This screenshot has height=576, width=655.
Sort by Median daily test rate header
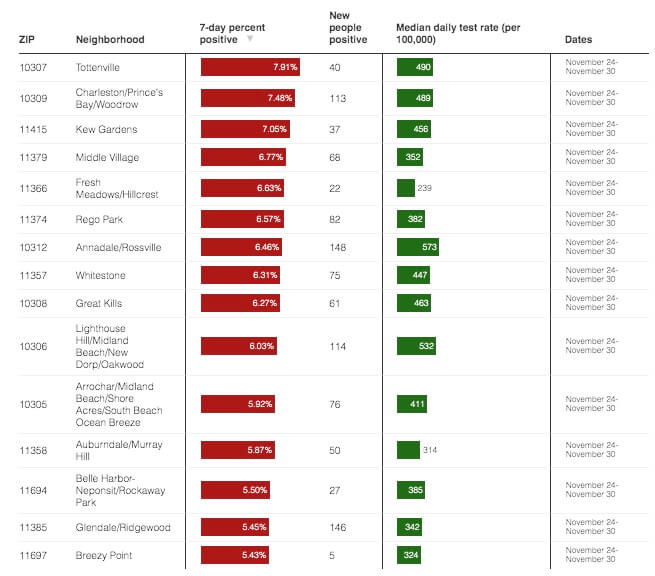click(x=466, y=33)
